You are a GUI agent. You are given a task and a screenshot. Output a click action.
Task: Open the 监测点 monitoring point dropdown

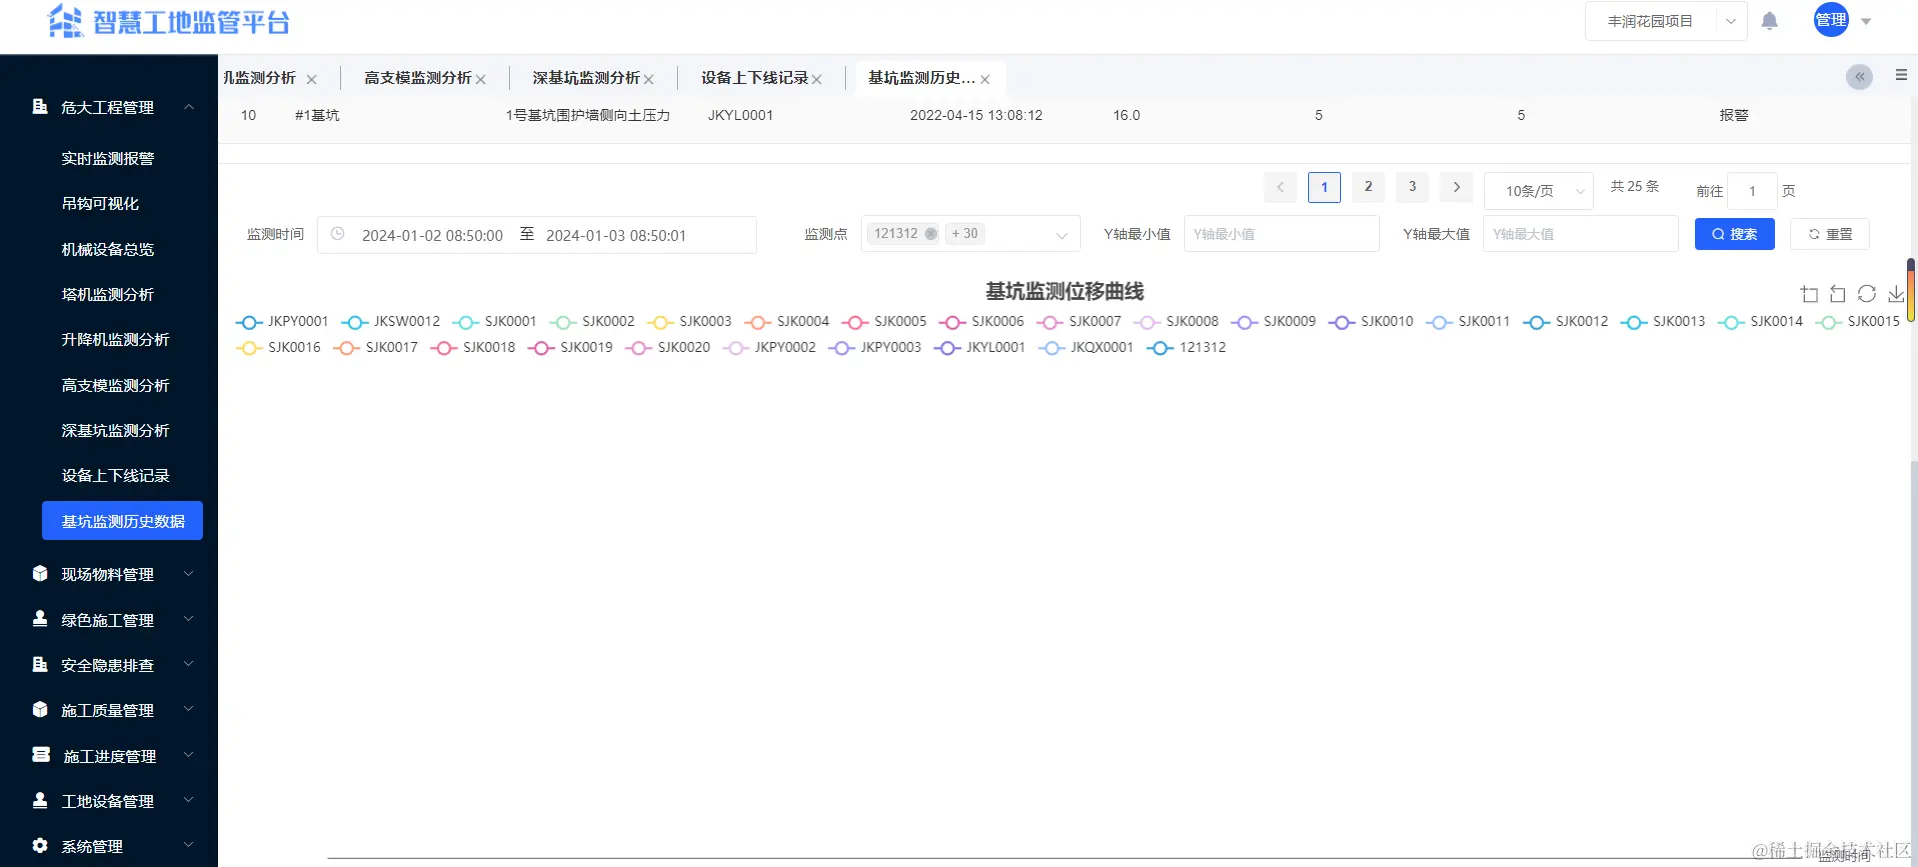point(970,234)
